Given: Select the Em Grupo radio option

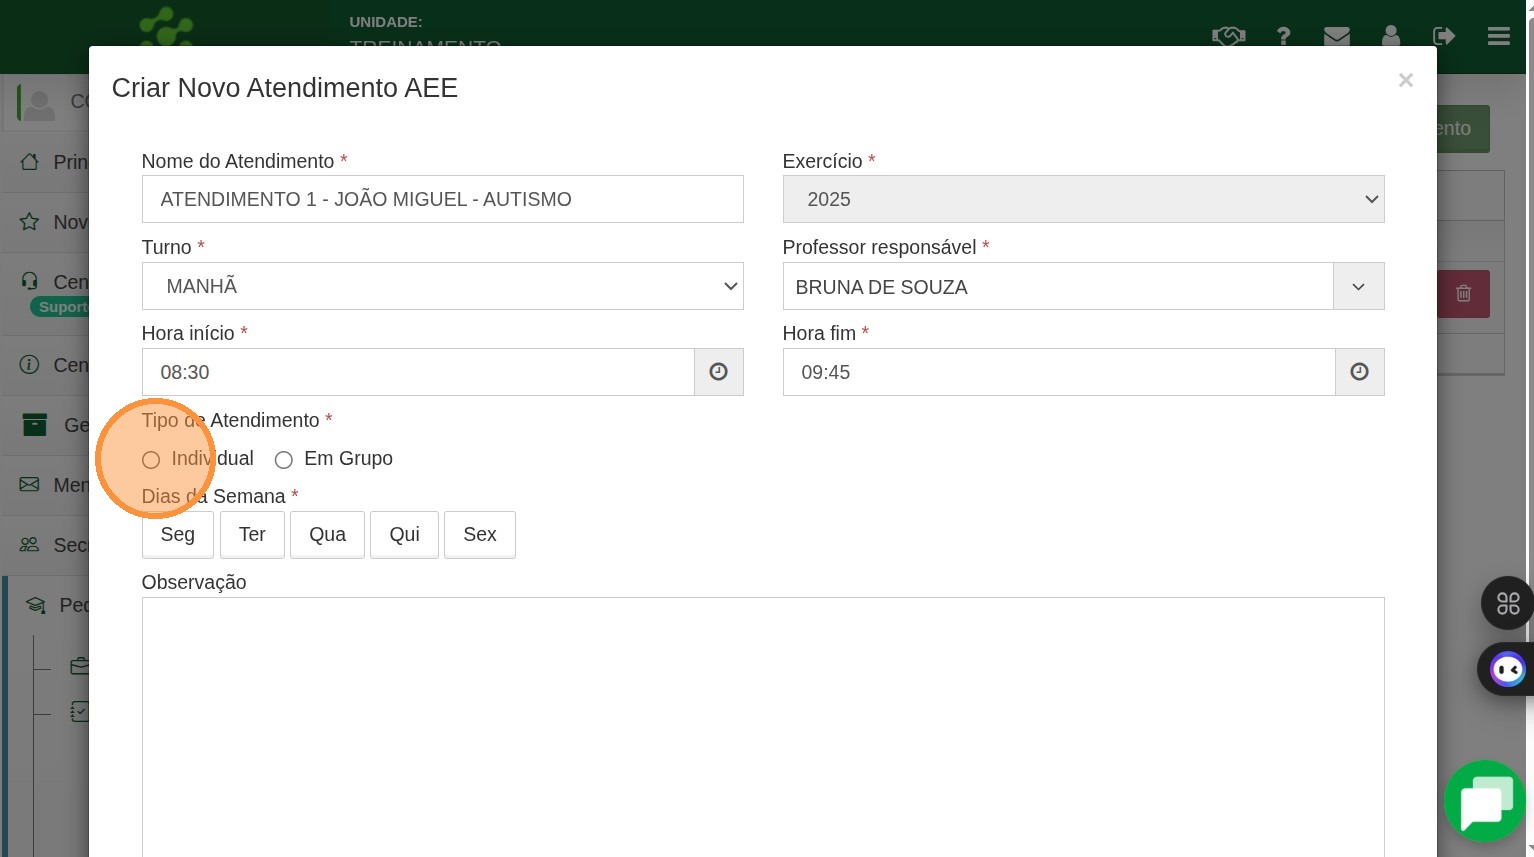Looking at the screenshot, I should pos(284,460).
